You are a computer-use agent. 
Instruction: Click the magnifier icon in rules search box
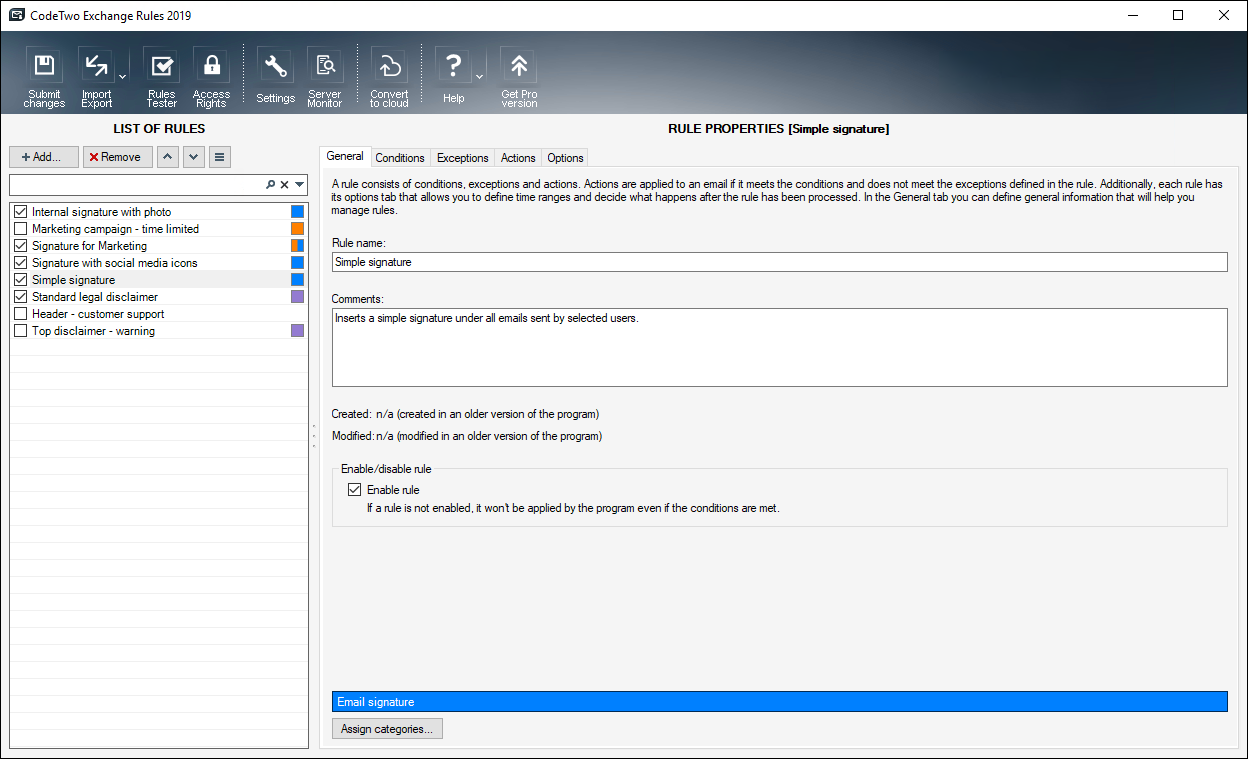270,185
